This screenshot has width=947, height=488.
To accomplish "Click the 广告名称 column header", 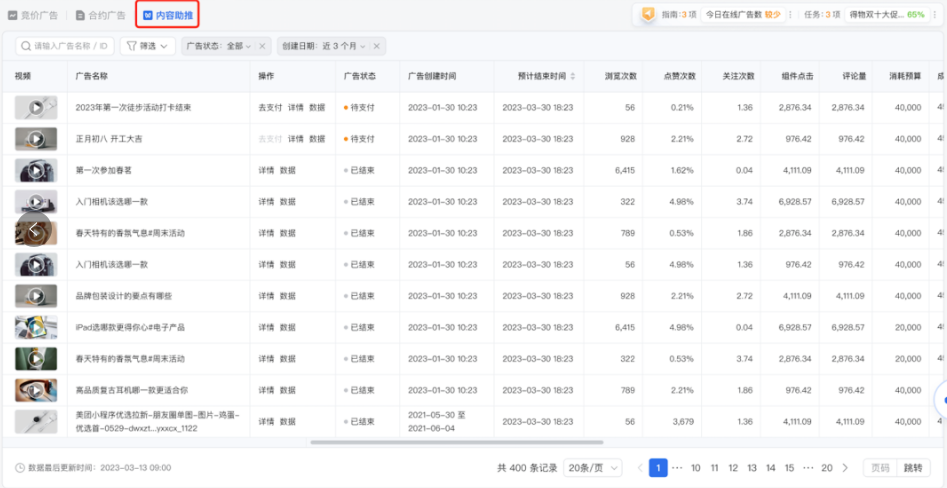I will click(x=92, y=76).
